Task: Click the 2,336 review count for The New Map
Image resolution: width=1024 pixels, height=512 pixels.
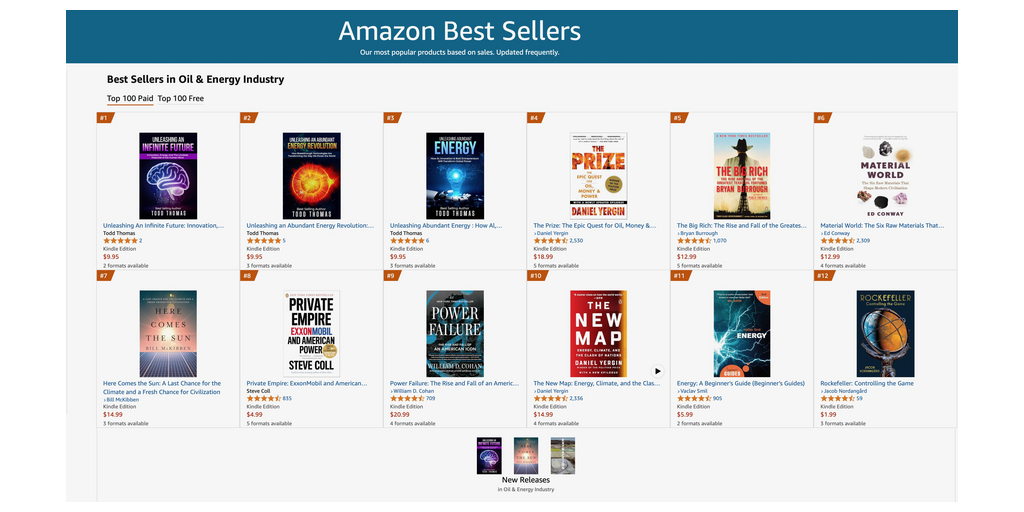Action: (x=576, y=398)
